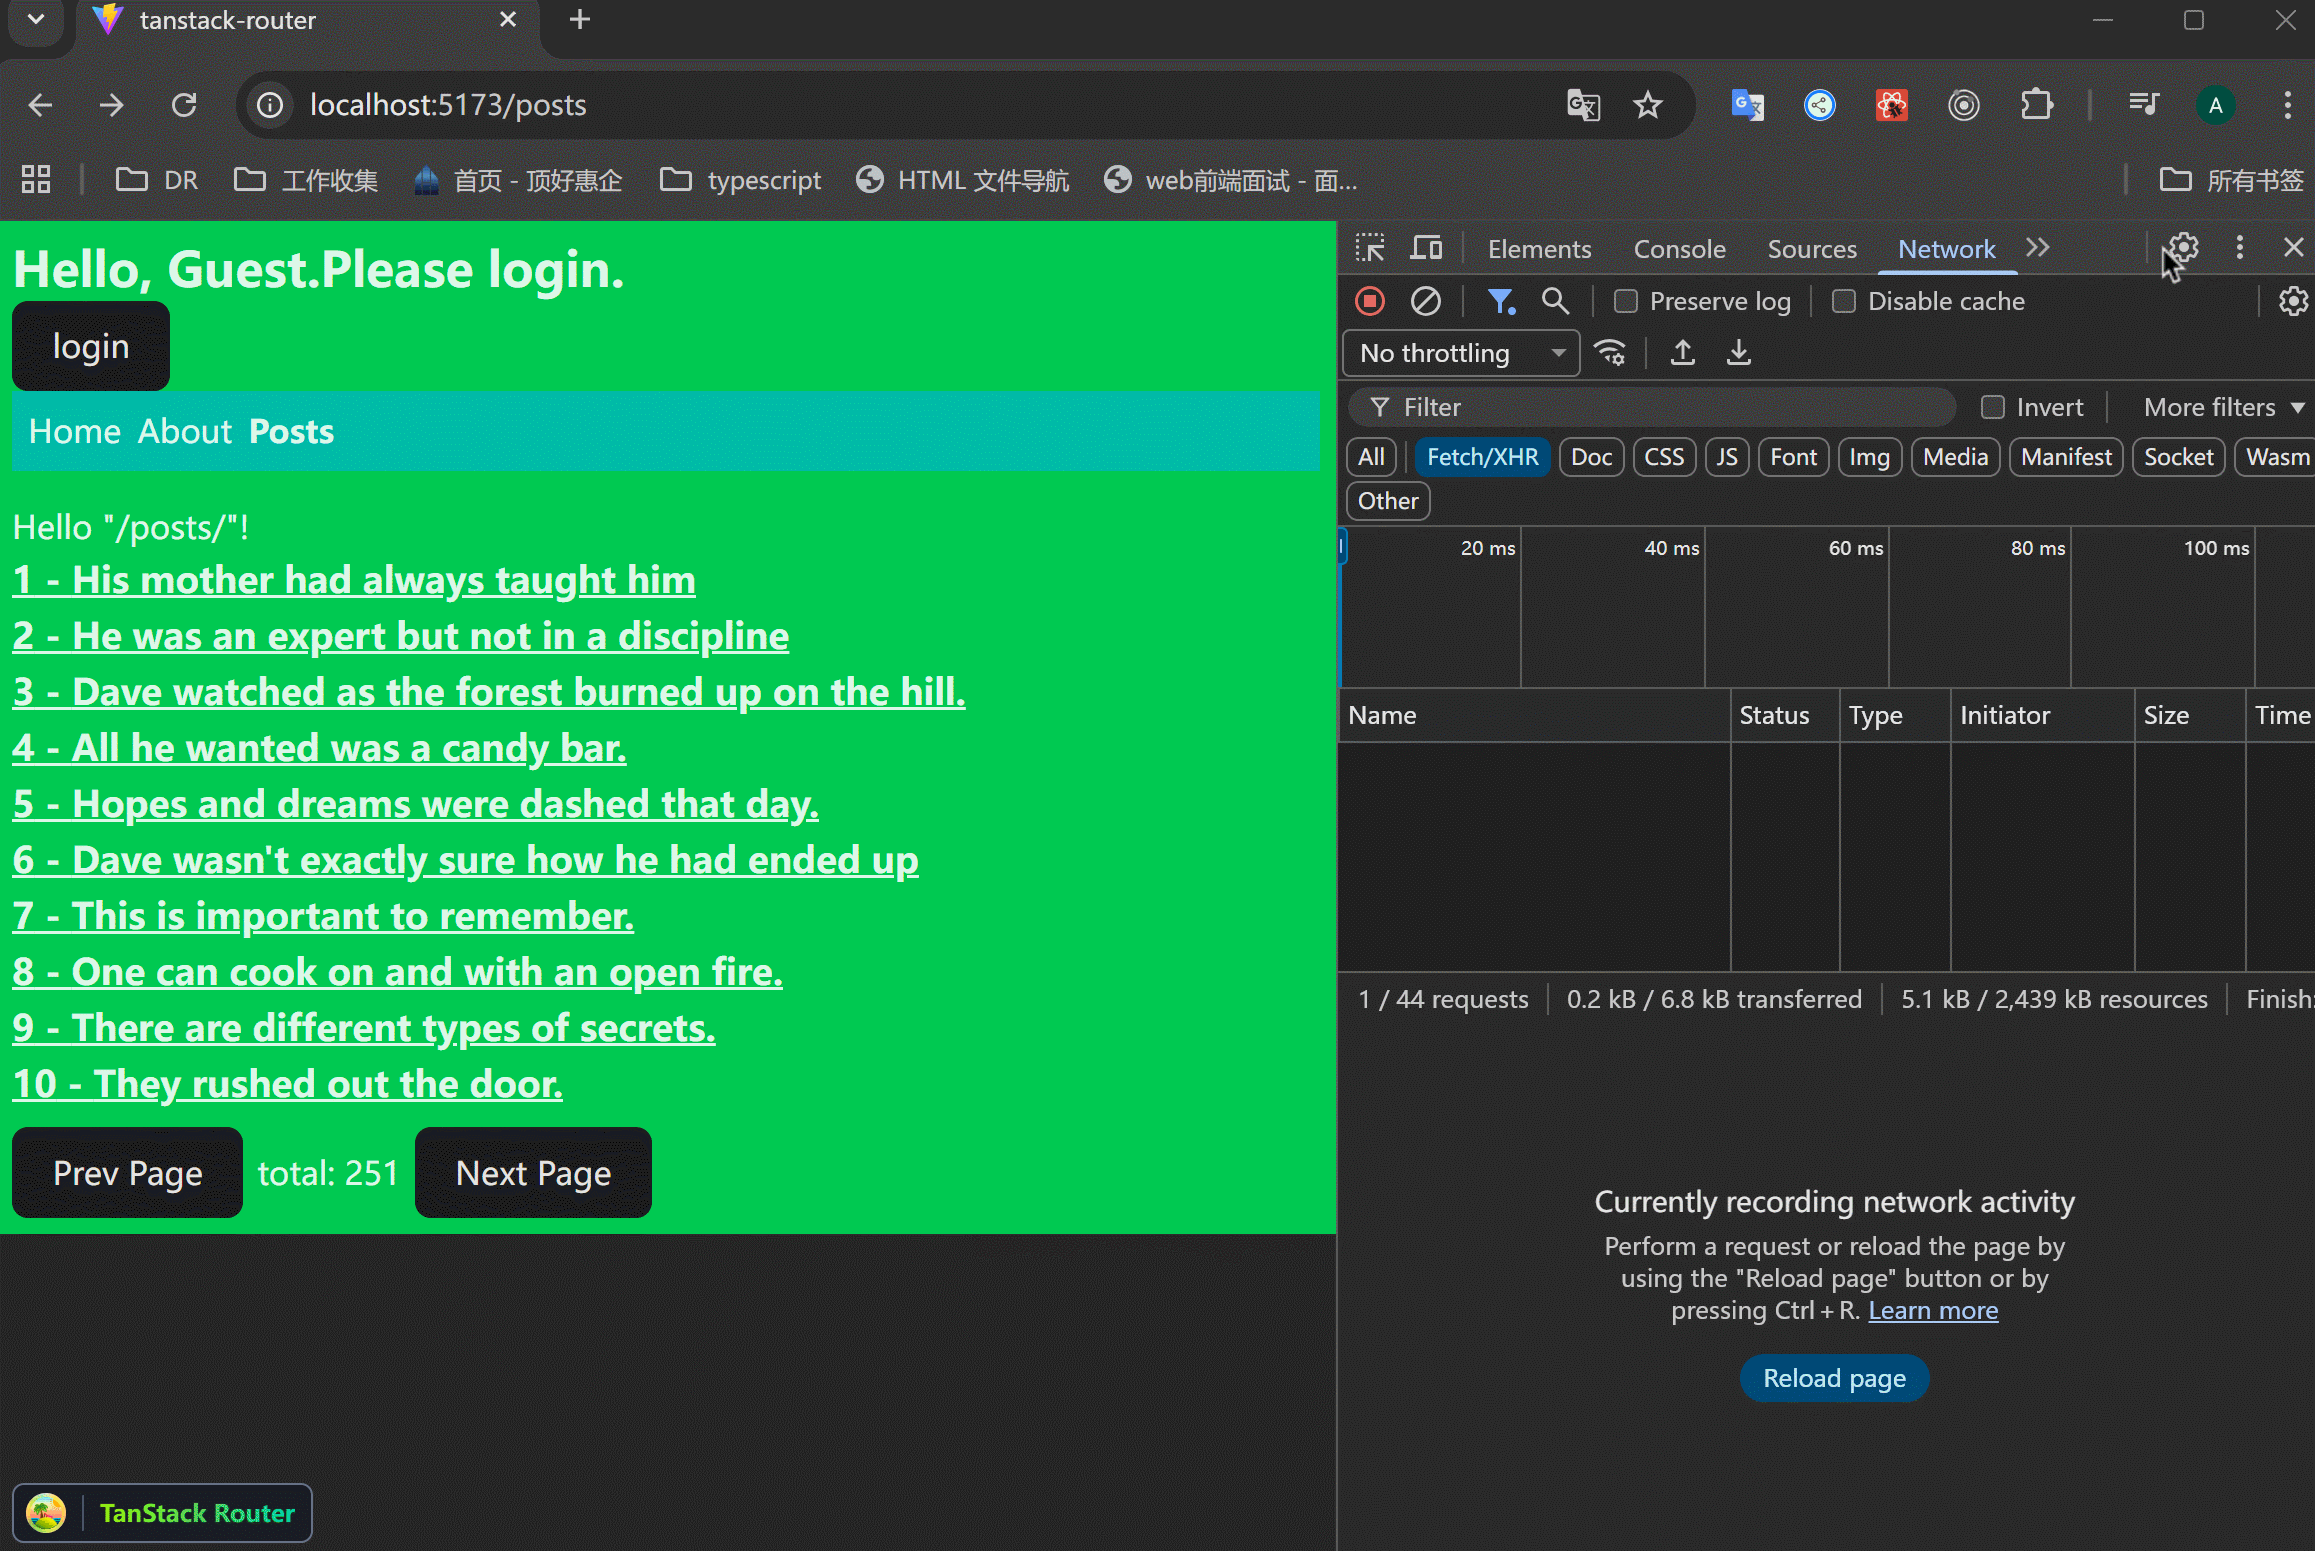Stop recording network log
Image resolution: width=2315 pixels, height=1551 pixels.
(1370, 301)
